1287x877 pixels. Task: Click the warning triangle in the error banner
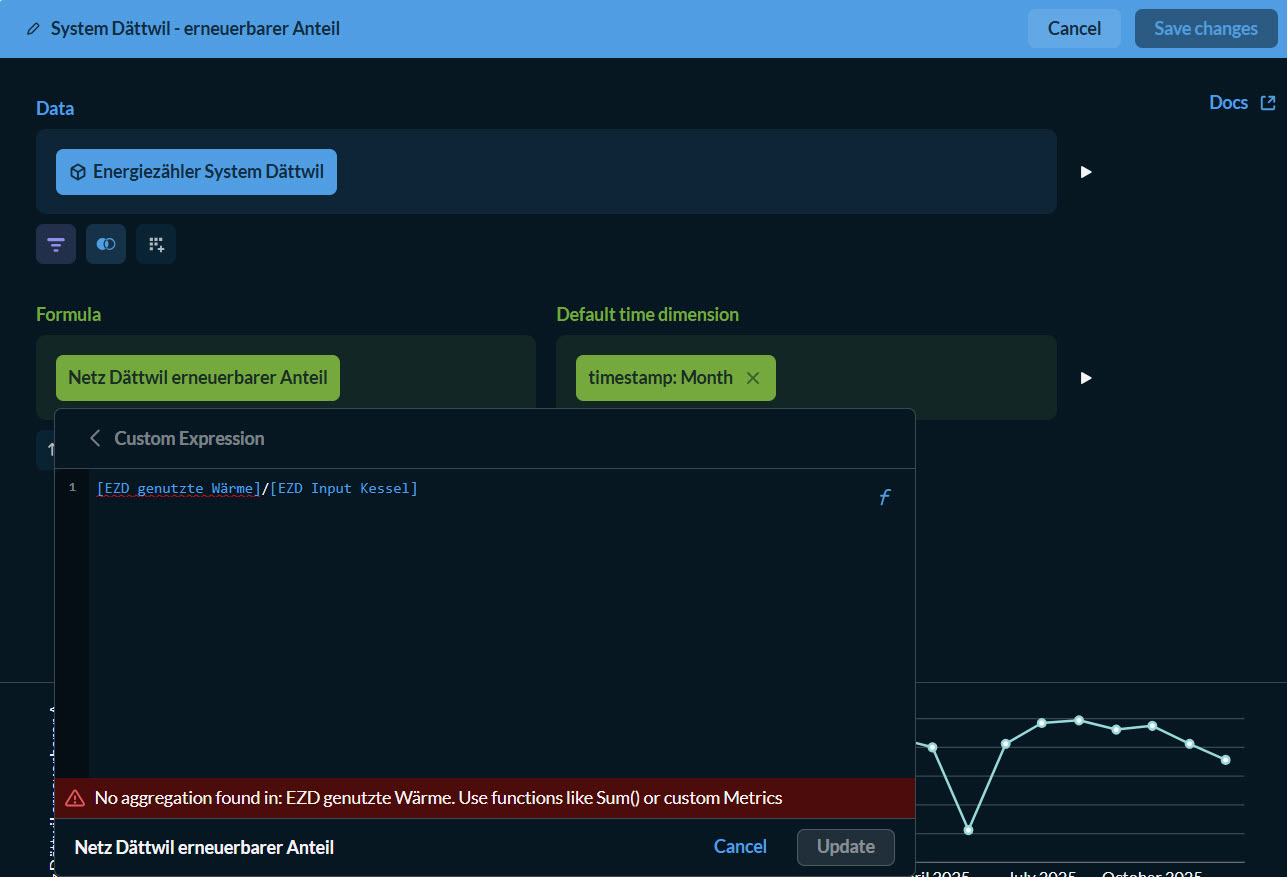click(x=75, y=798)
